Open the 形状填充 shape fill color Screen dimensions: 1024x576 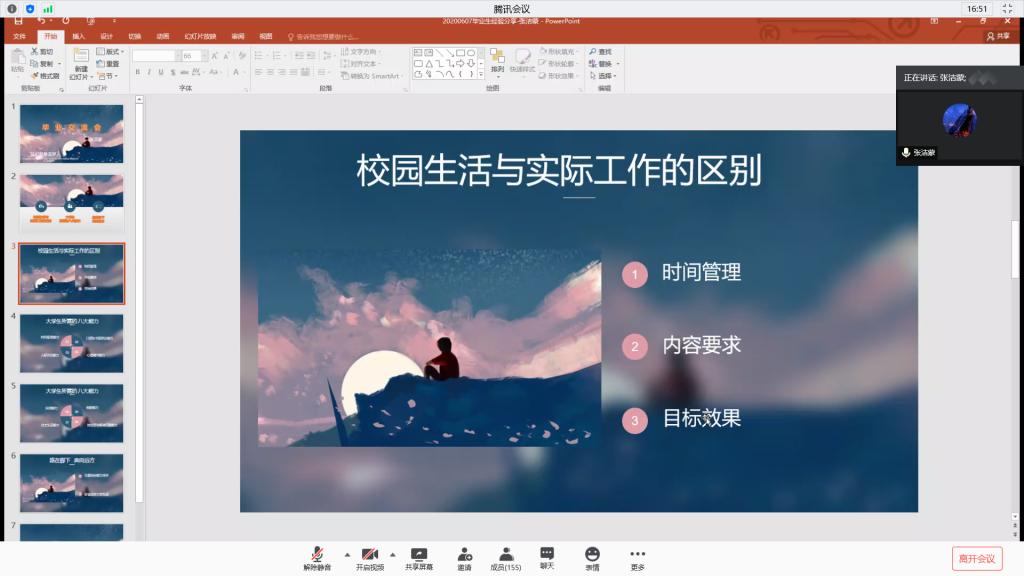560,52
